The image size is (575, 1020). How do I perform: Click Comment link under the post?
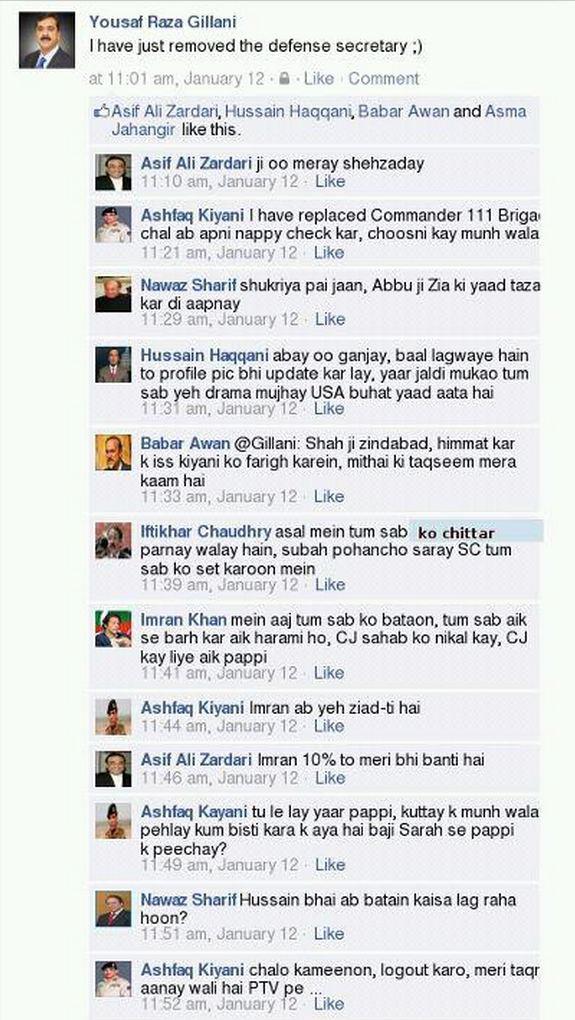coord(384,79)
